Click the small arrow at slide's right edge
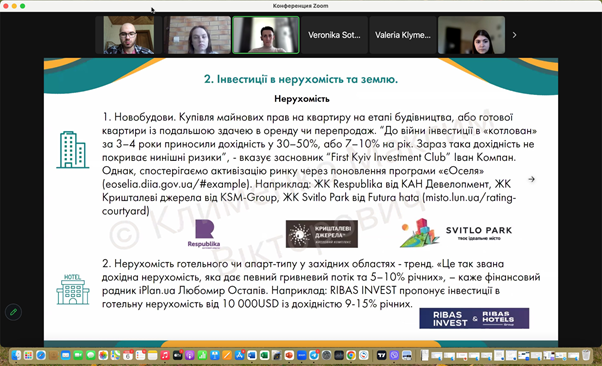This screenshot has width=602, height=366. [x=531, y=179]
